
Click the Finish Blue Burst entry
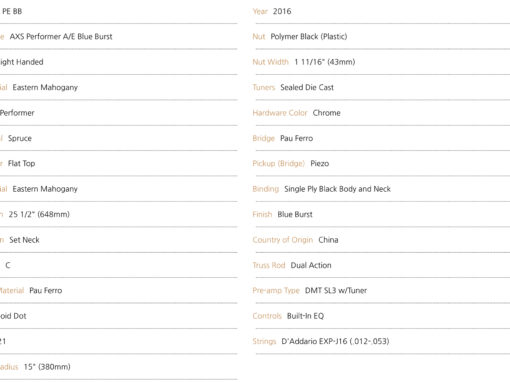tap(282, 214)
